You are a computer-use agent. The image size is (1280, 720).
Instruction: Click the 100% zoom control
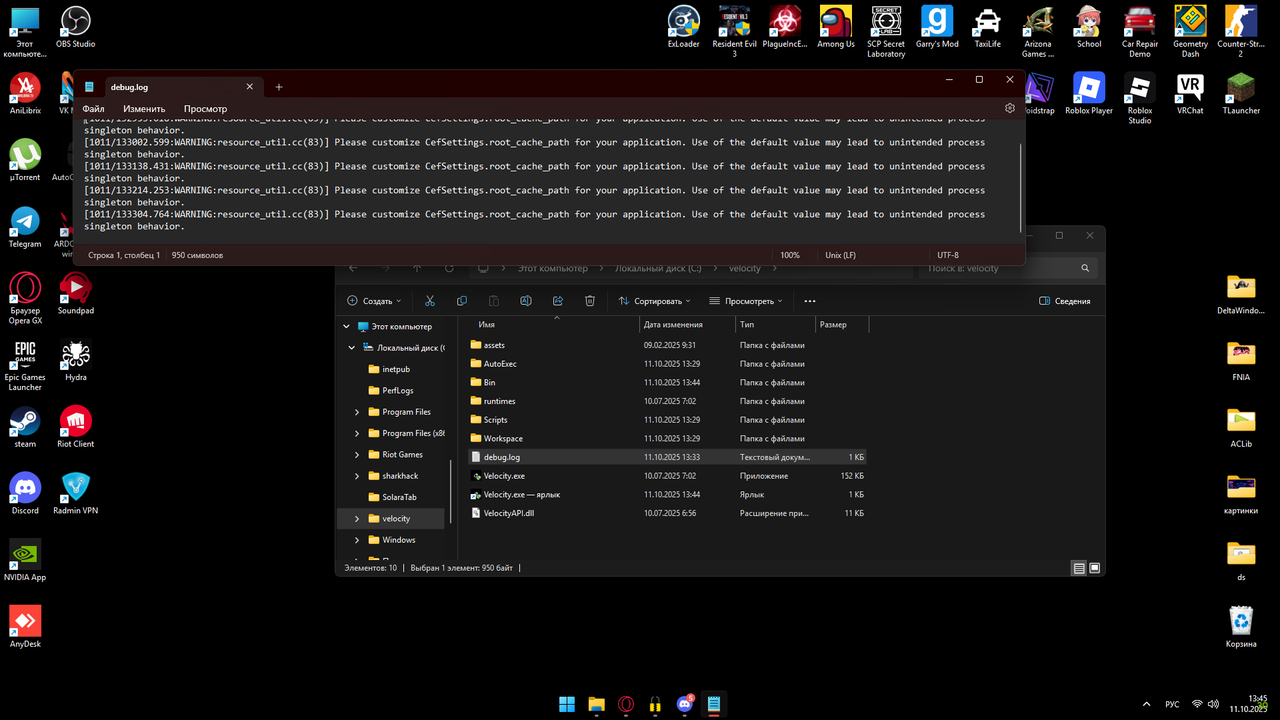pyautogui.click(x=790, y=255)
